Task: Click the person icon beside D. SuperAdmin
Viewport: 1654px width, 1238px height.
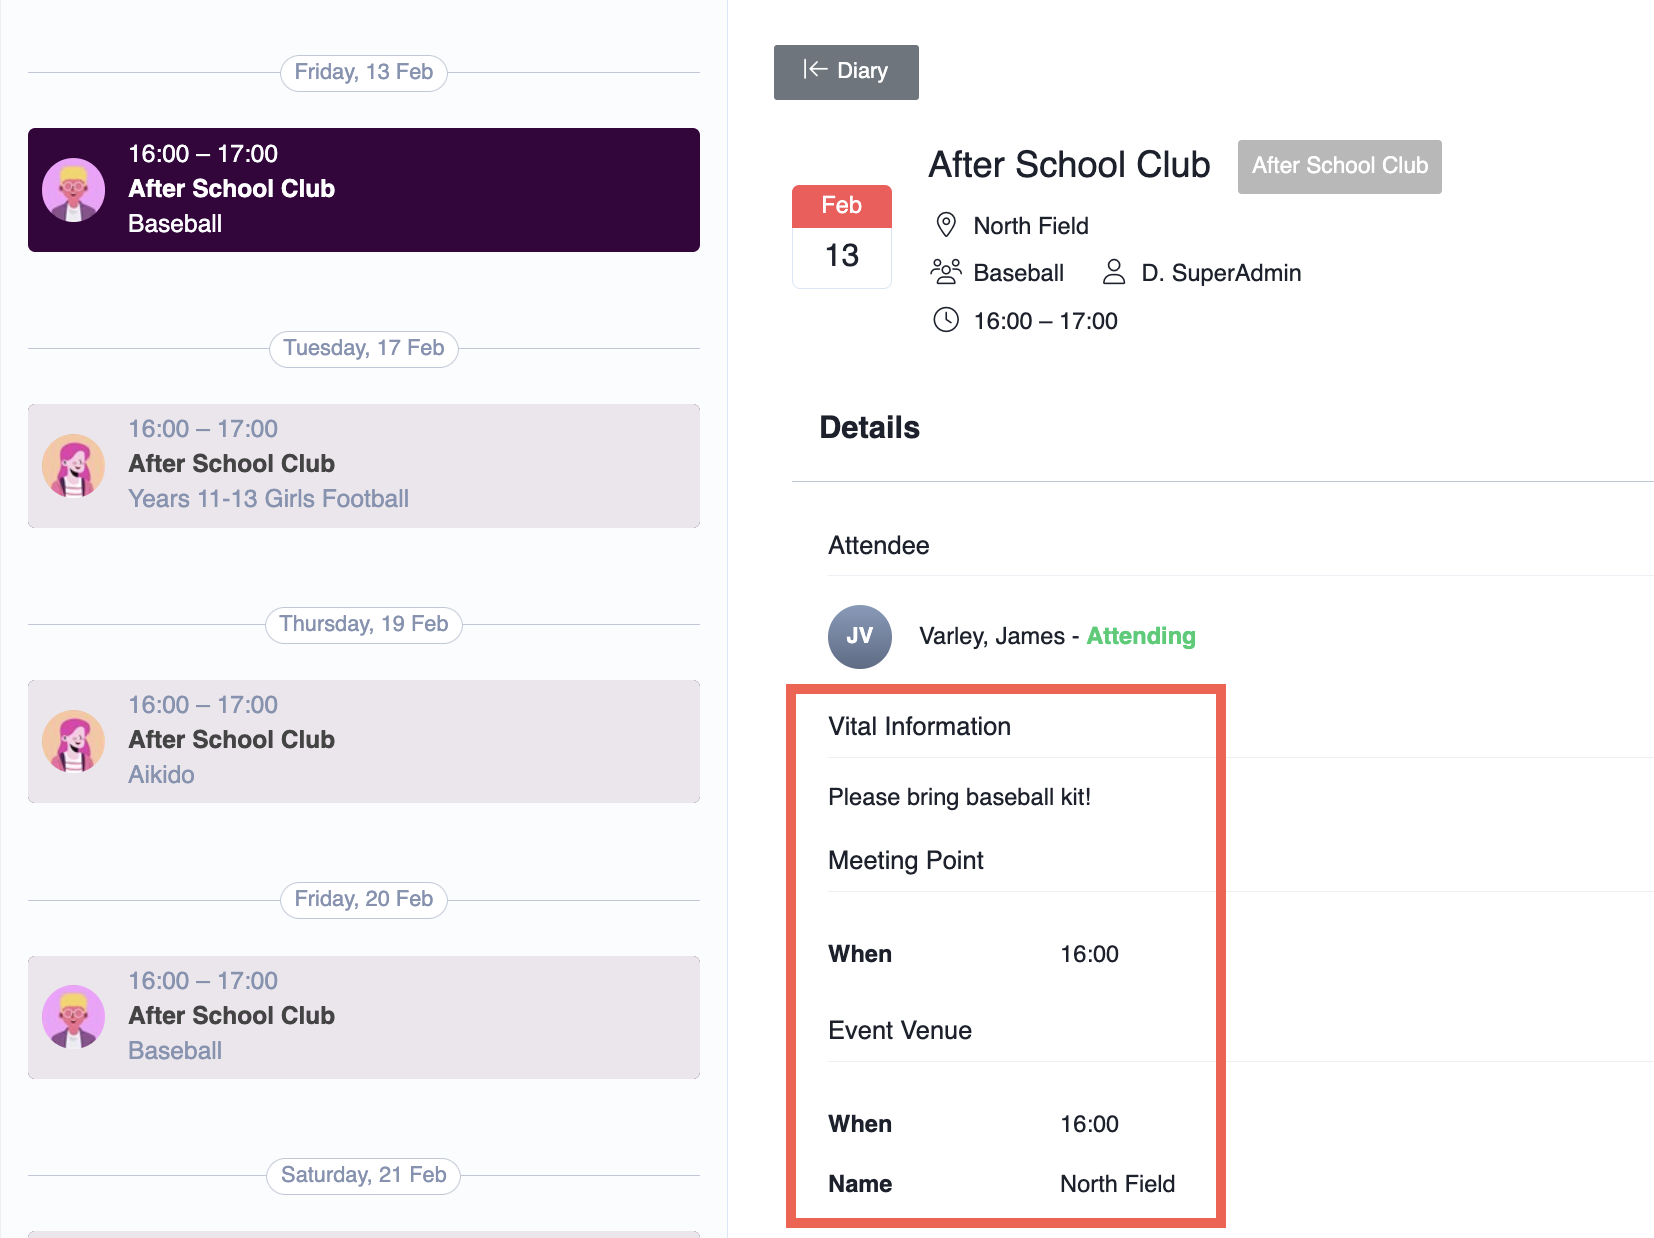Action: tap(1113, 272)
